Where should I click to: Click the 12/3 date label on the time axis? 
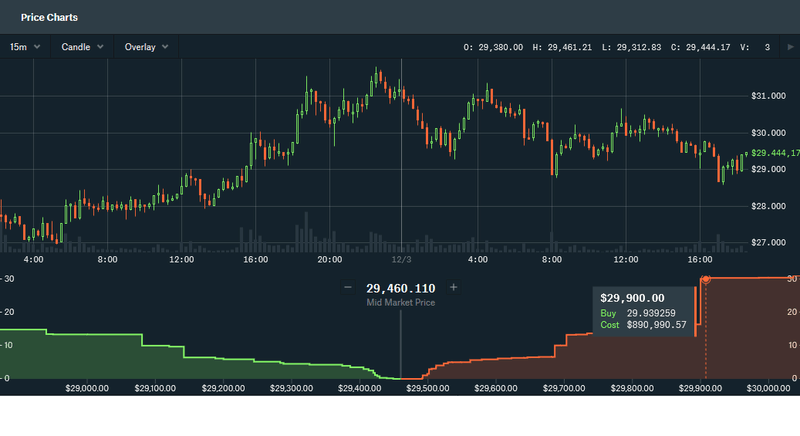click(402, 260)
